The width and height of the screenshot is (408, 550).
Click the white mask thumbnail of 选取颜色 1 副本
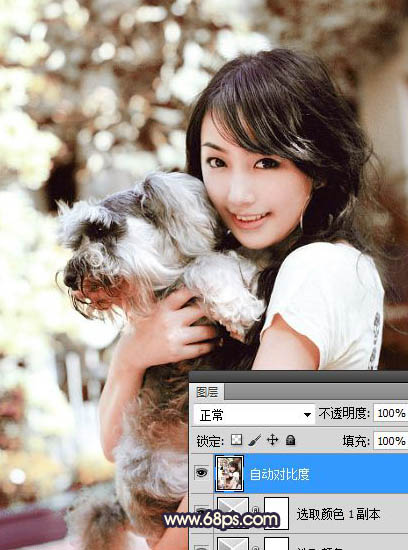coord(276,513)
